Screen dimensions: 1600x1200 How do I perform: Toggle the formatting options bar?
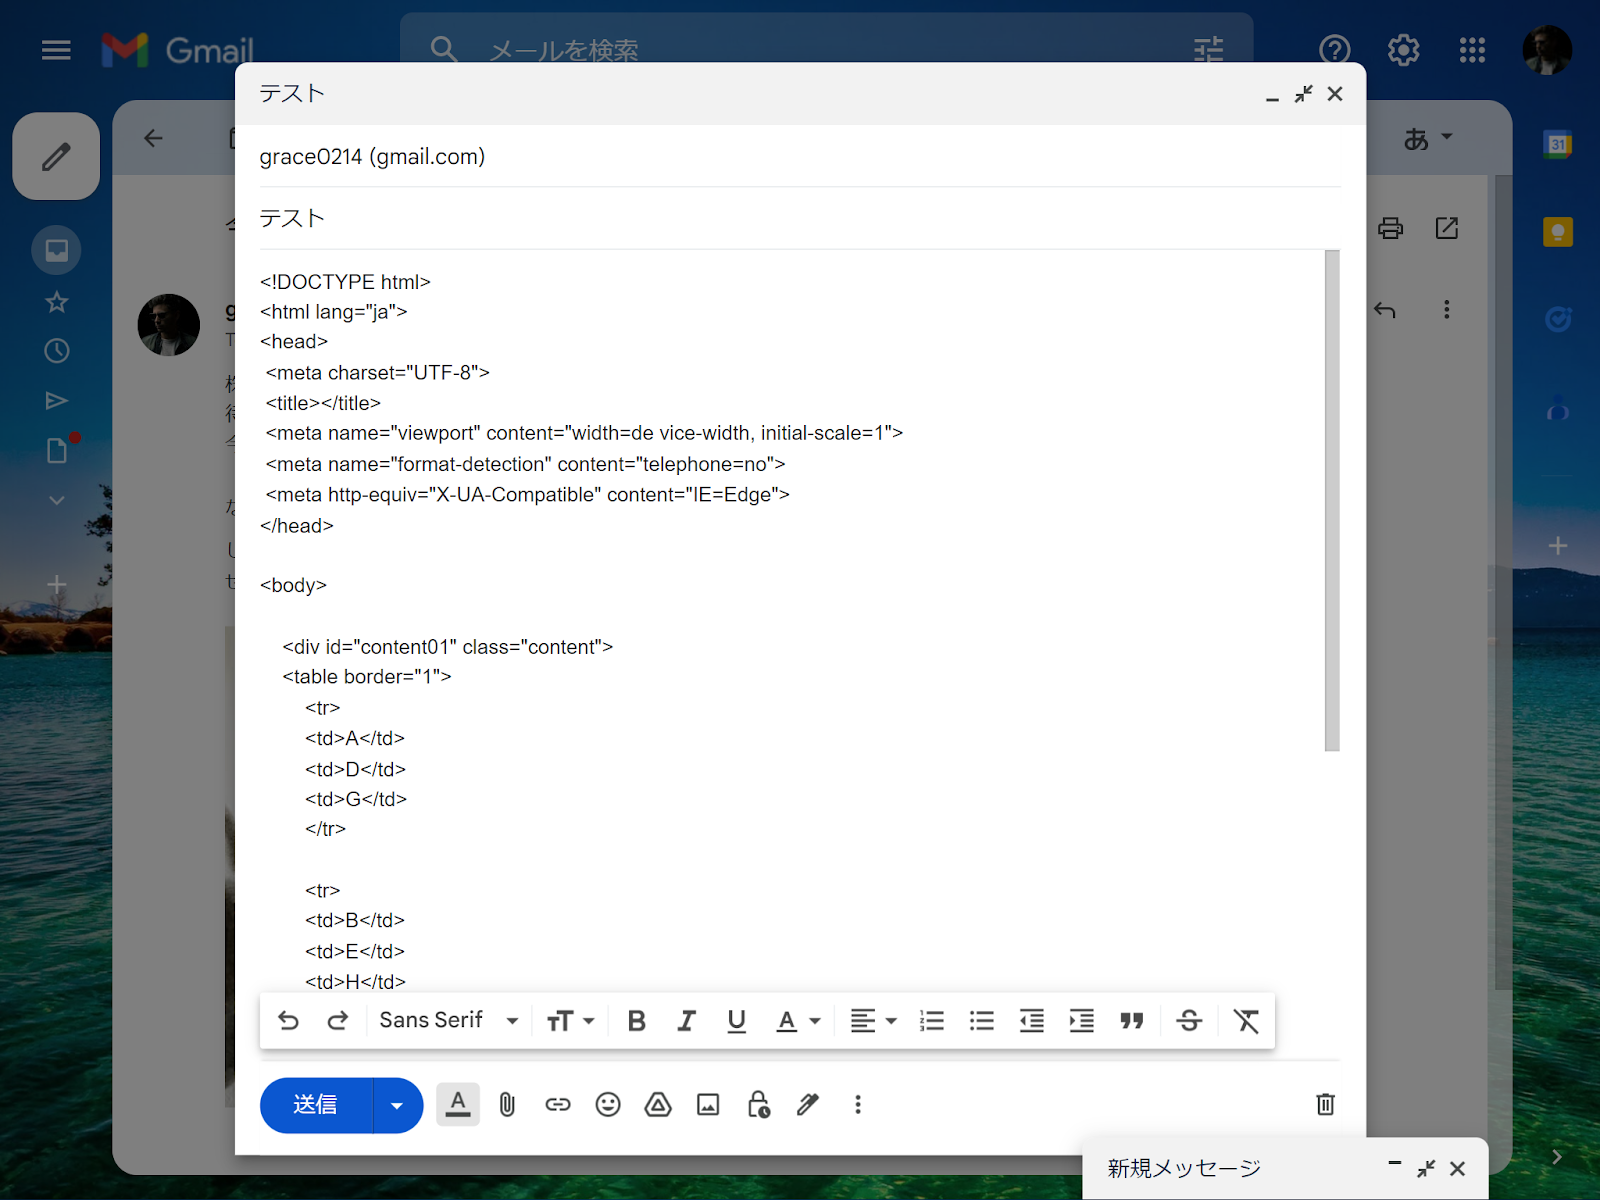458,1105
